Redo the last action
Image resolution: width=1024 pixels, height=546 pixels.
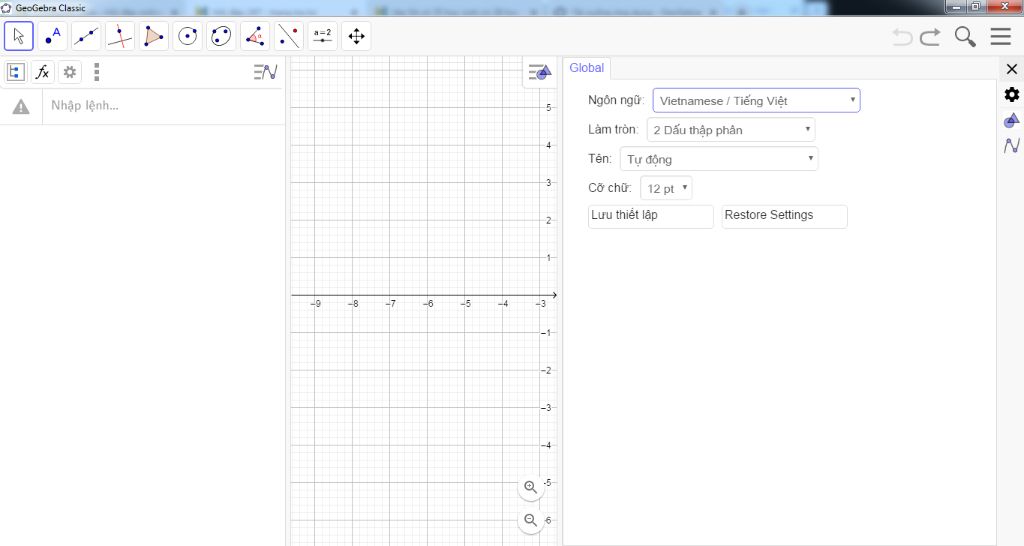(931, 37)
